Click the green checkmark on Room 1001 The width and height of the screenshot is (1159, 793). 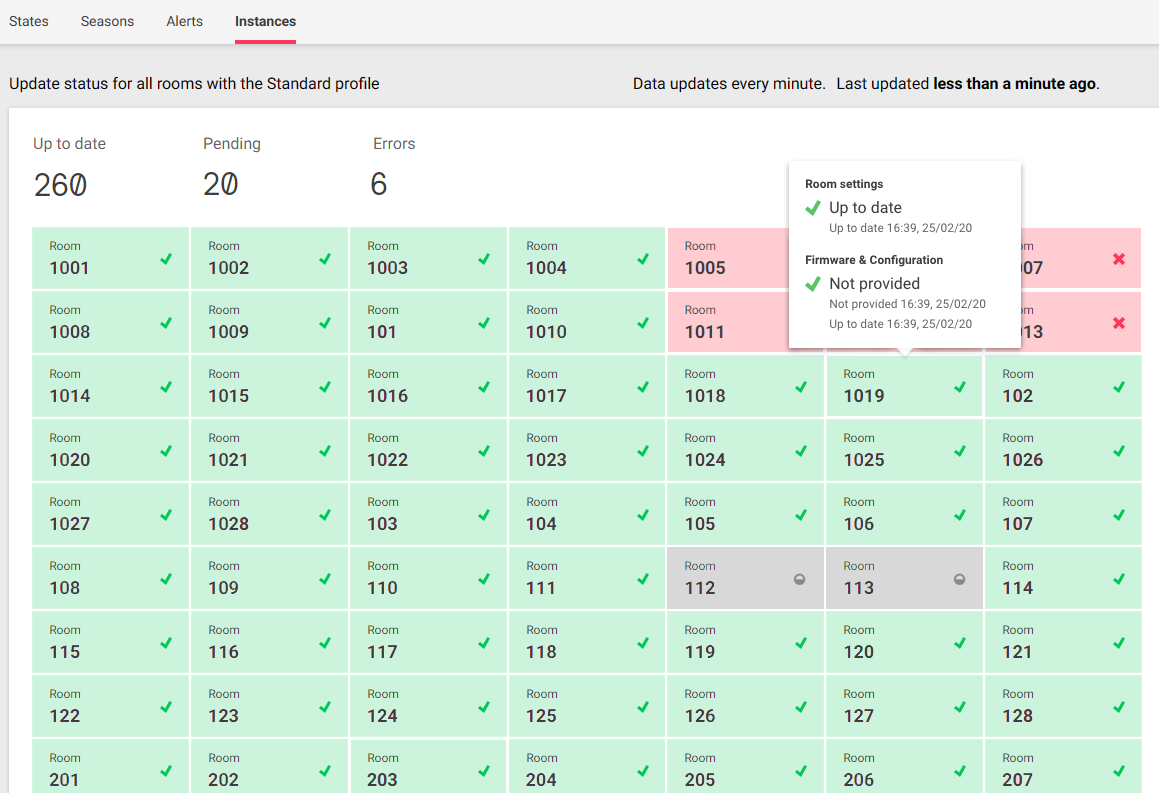click(x=166, y=258)
